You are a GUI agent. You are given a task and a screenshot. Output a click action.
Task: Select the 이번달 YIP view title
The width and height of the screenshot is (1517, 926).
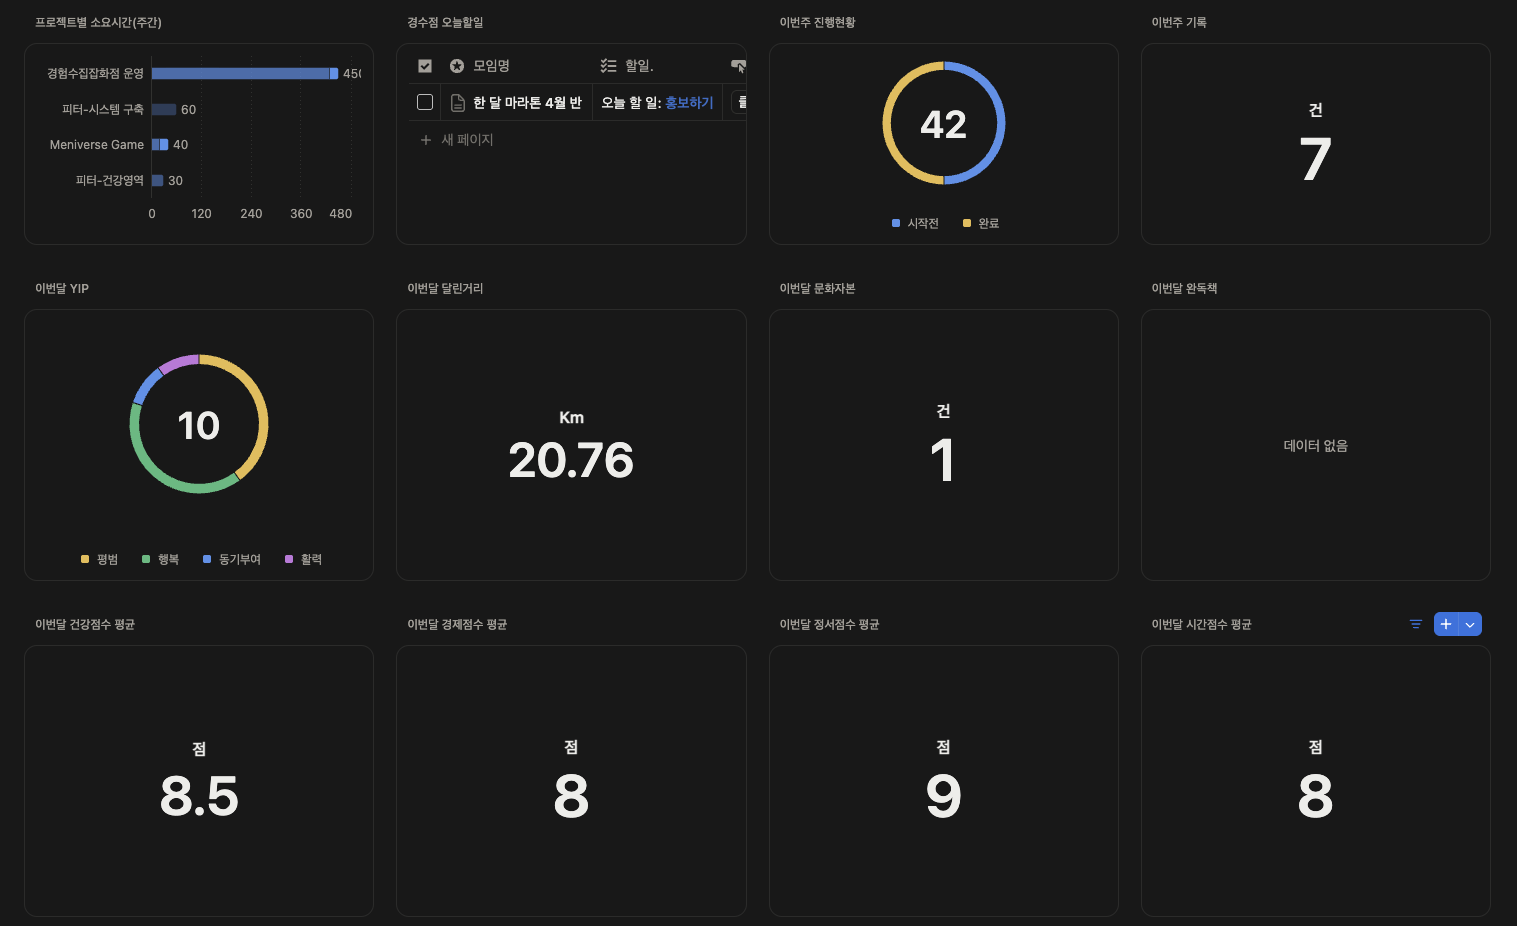tap(62, 289)
